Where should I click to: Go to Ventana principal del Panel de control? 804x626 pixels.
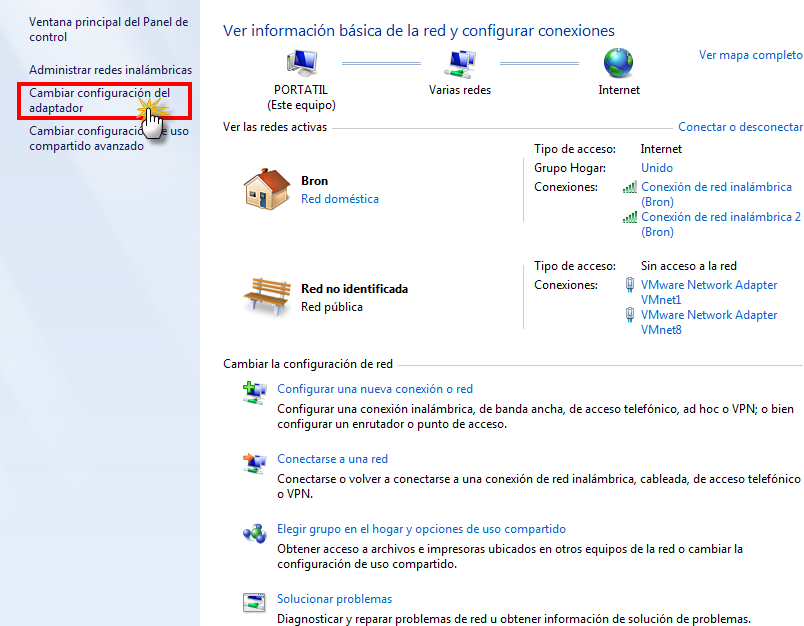click(109, 29)
